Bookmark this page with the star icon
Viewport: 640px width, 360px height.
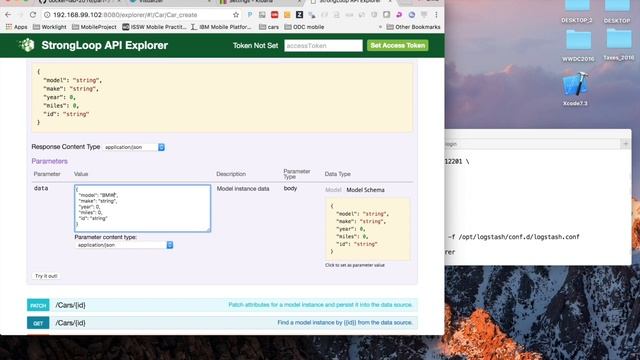tap(236, 15)
